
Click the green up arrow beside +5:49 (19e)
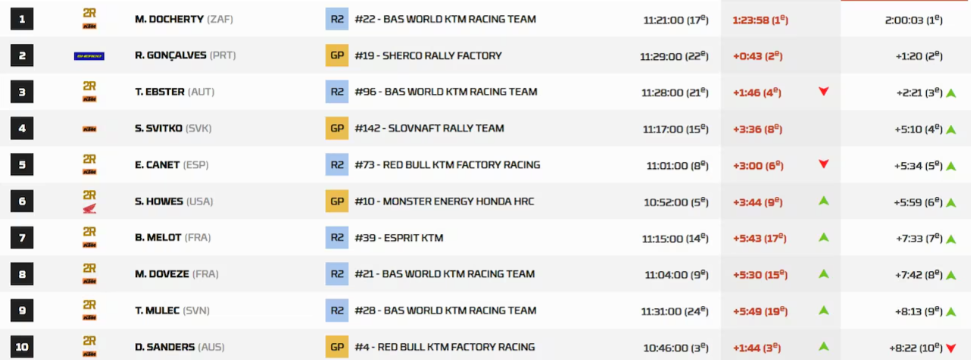point(824,310)
